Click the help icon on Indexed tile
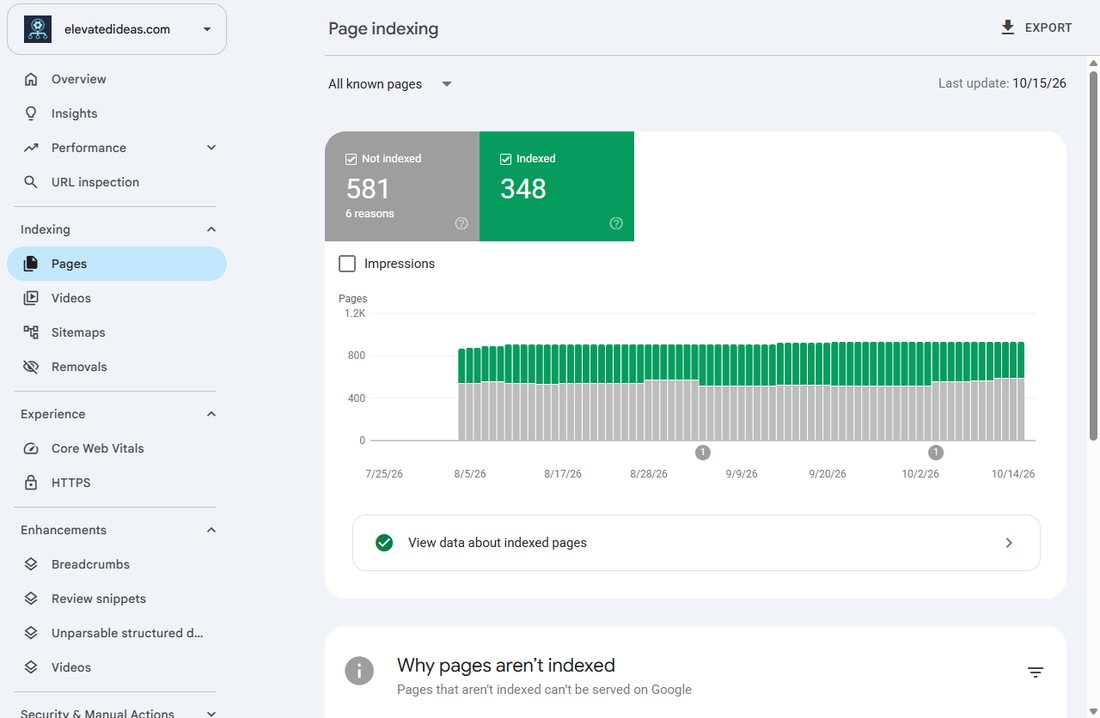This screenshot has width=1100, height=718. 616,223
